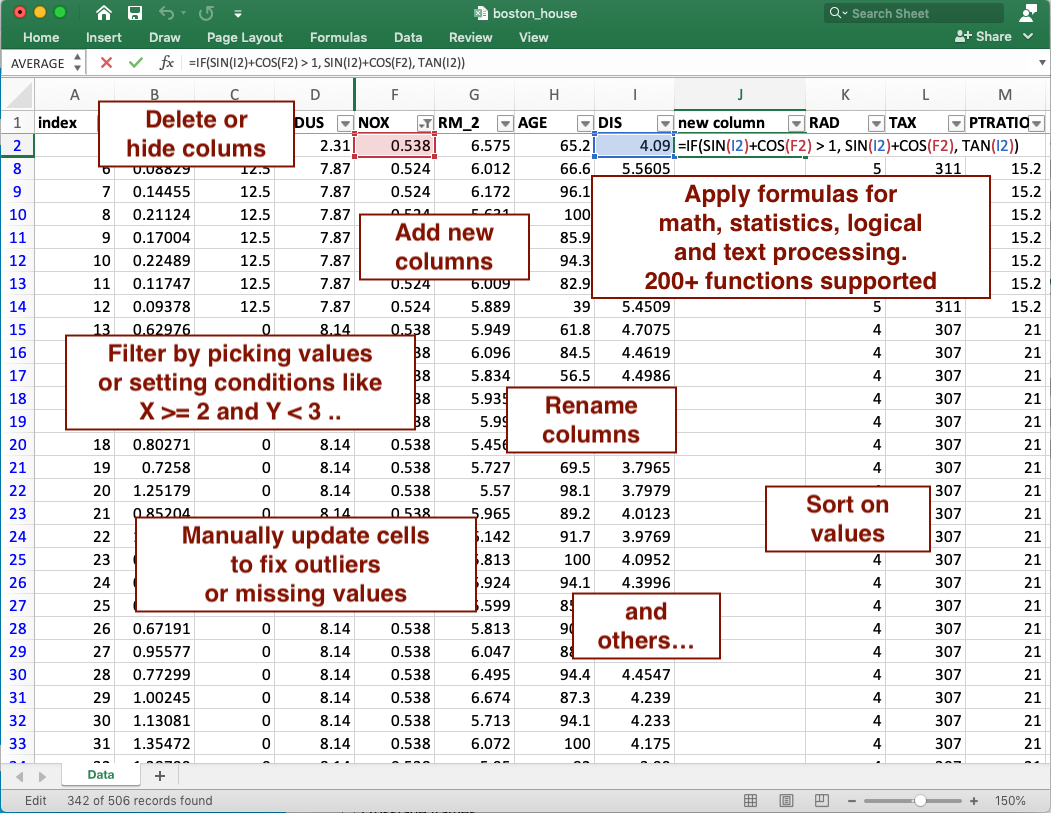
Task: Confirm the formula with the green checkmark icon
Action: pyautogui.click(x=135, y=62)
